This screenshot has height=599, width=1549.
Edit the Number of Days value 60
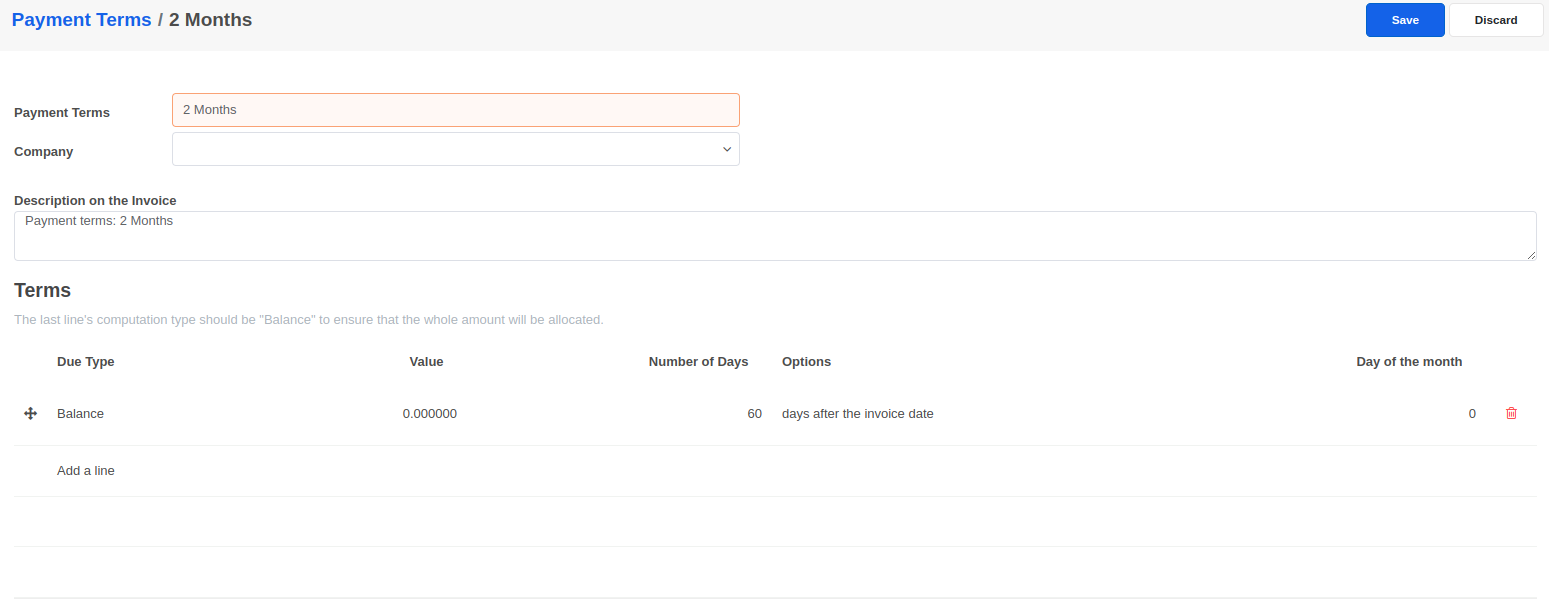click(754, 413)
